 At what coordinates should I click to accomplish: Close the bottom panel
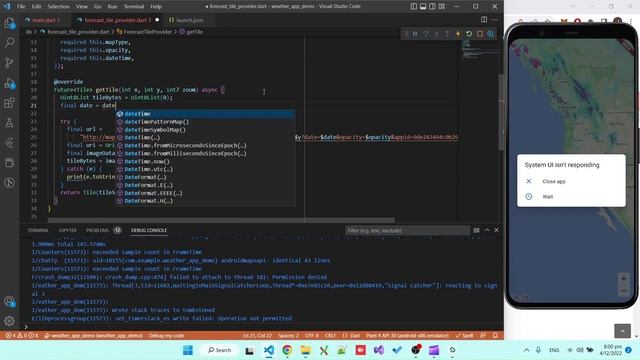point(496,231)
